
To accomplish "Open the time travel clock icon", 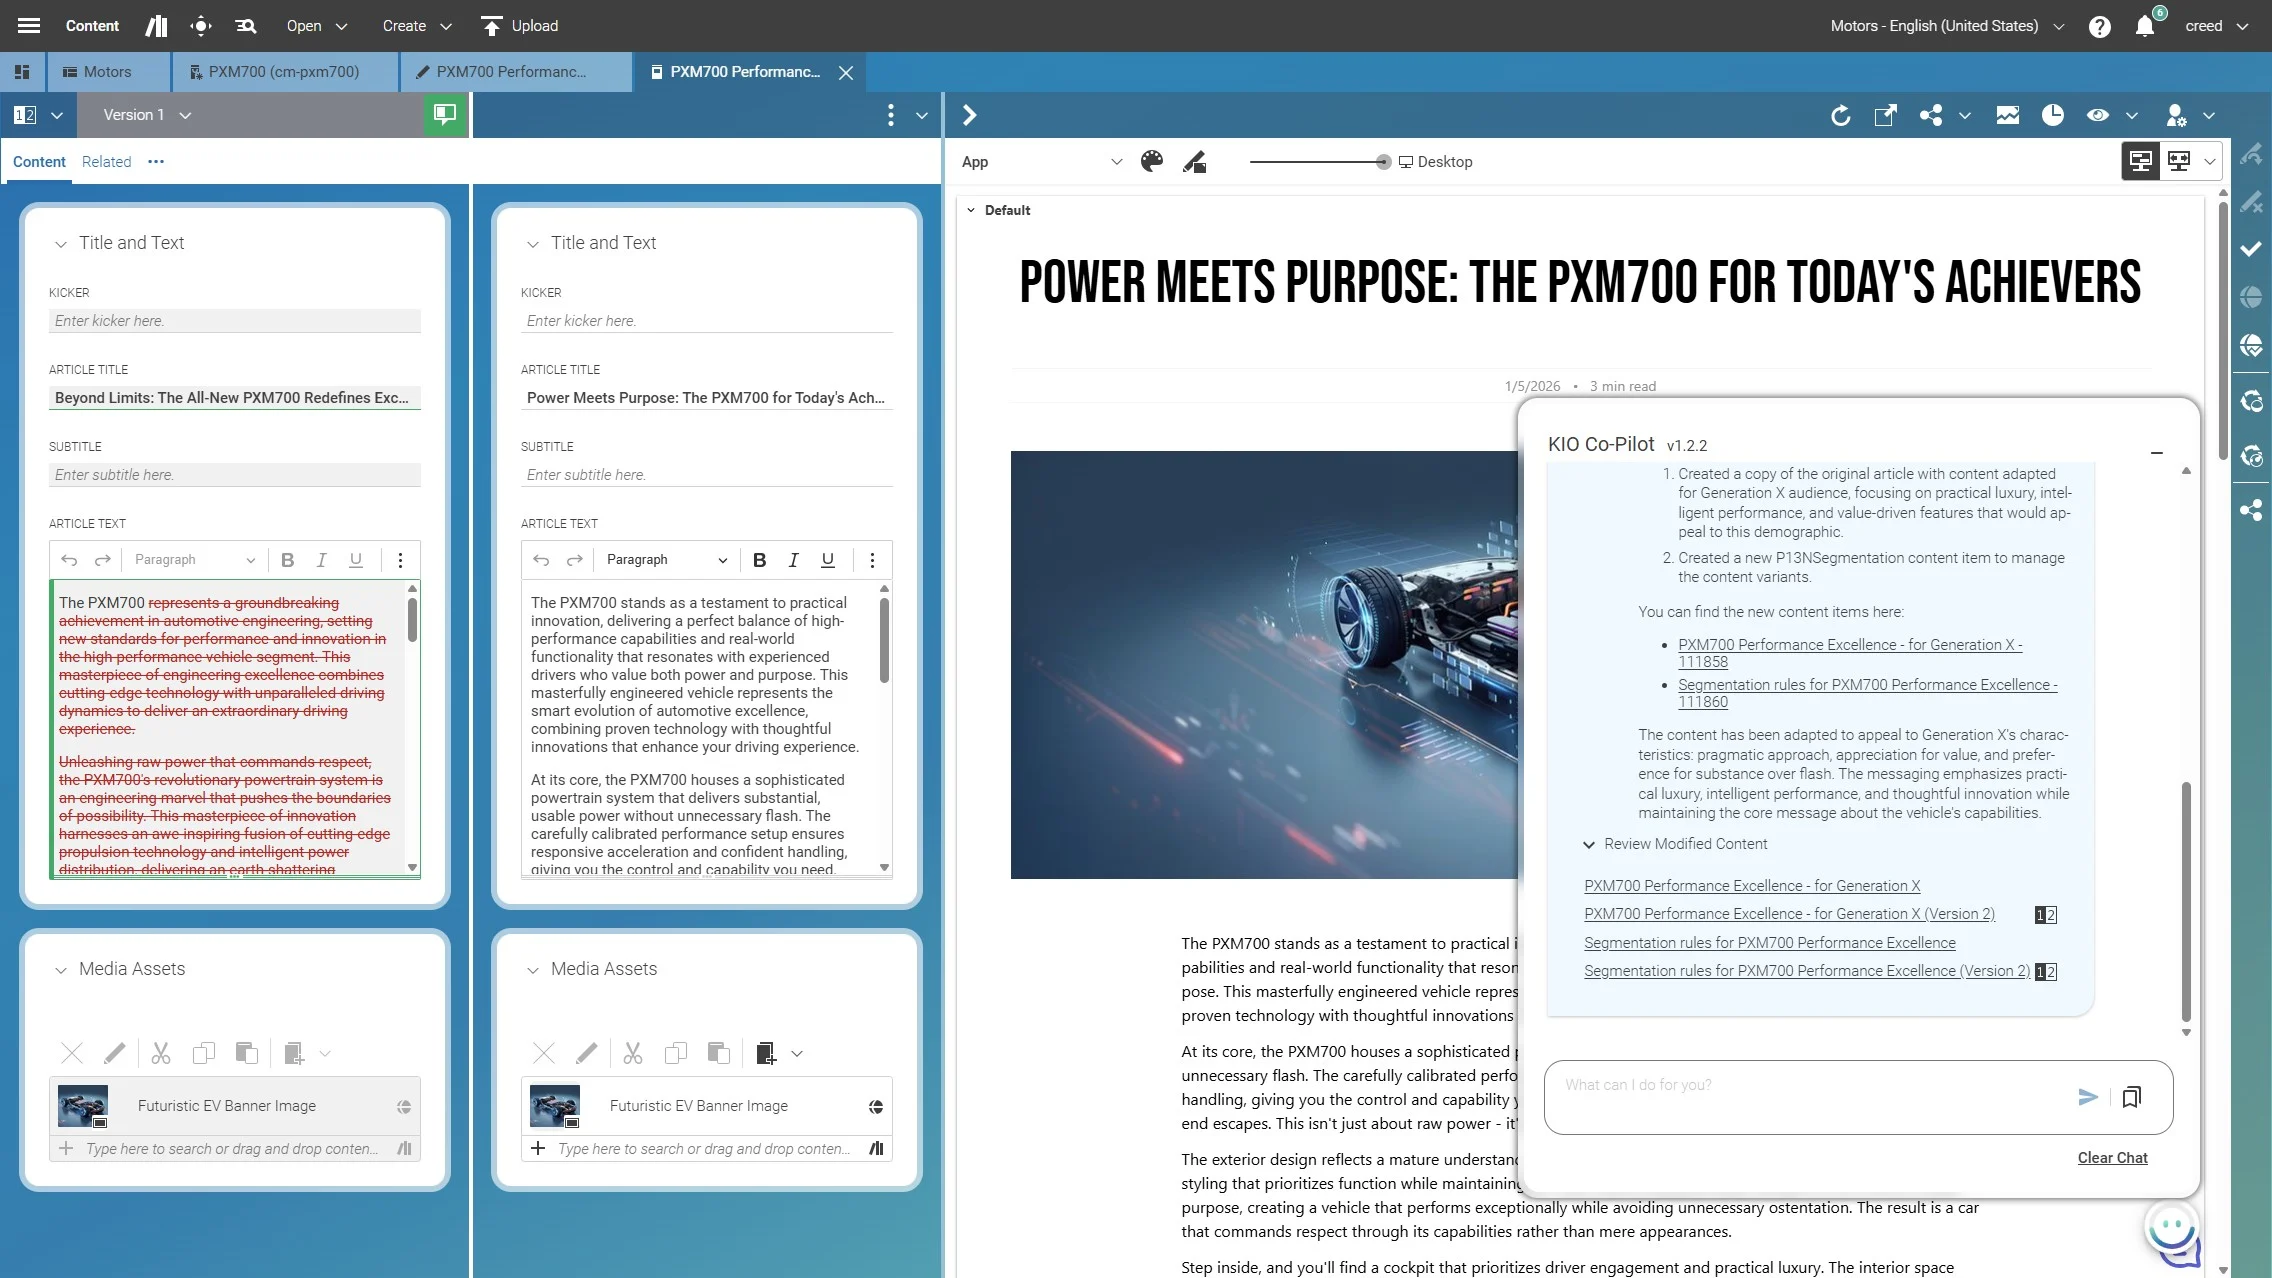I will point(2053,116).
